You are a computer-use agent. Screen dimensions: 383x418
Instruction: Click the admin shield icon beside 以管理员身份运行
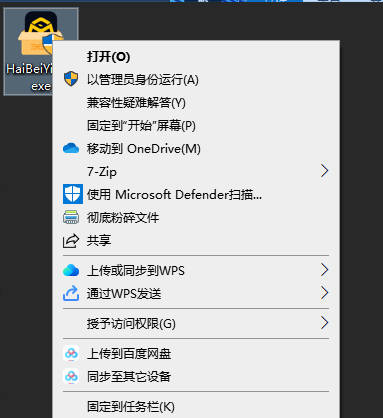71,79
